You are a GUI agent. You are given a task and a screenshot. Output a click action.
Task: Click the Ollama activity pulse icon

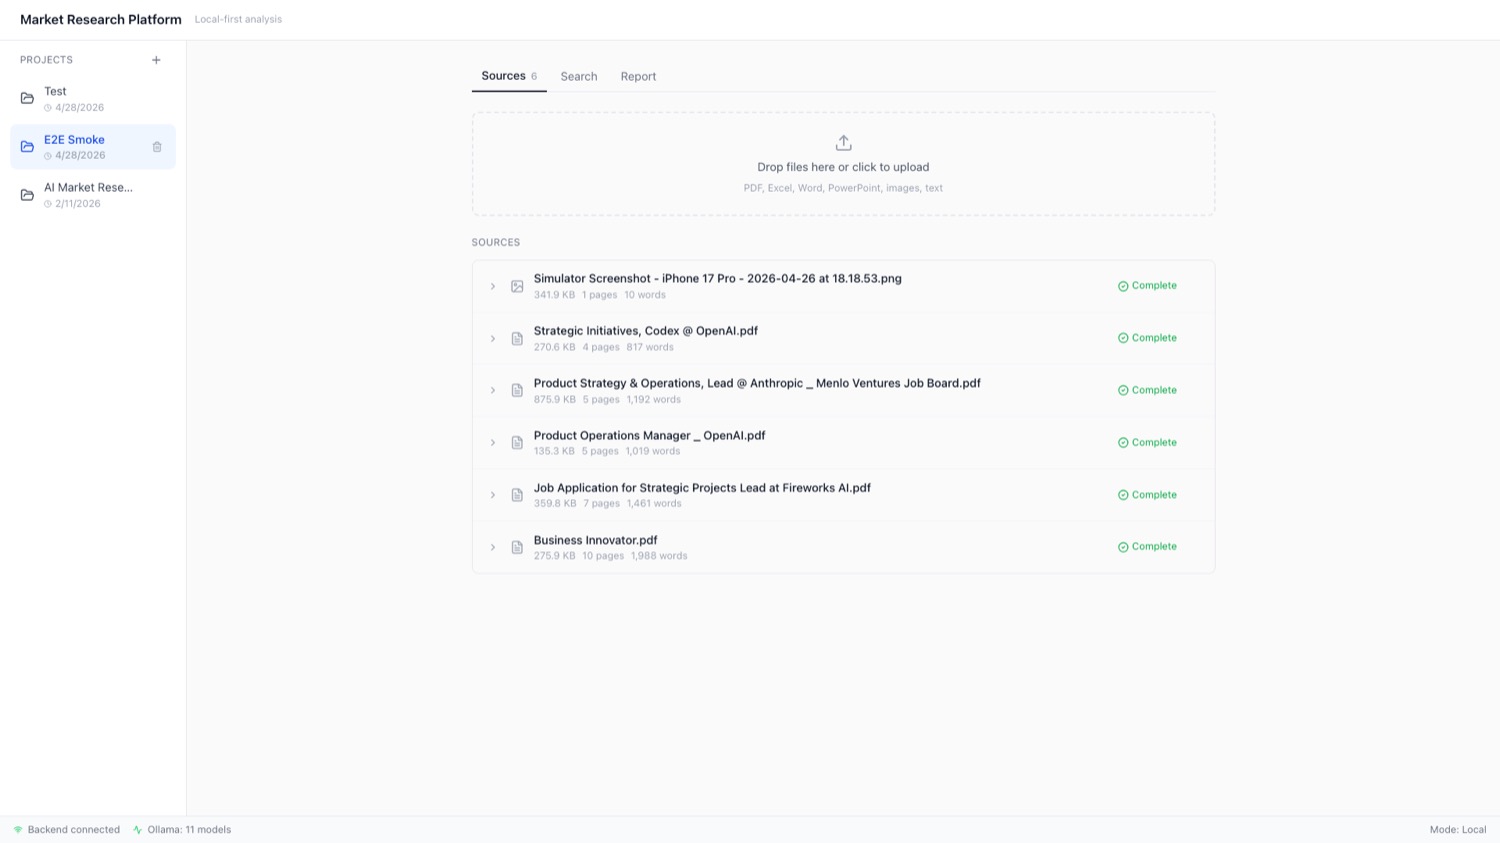click(138, 830)
